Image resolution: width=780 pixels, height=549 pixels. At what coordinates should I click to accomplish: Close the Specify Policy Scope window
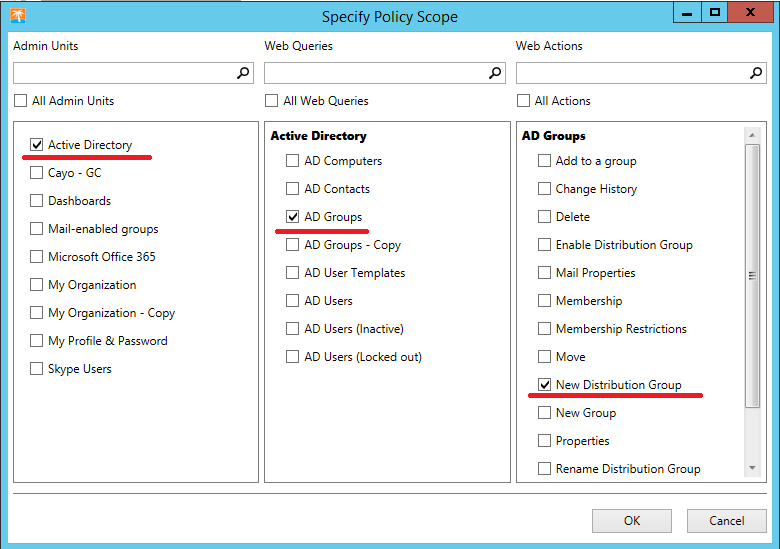click(x=750, y=12)
